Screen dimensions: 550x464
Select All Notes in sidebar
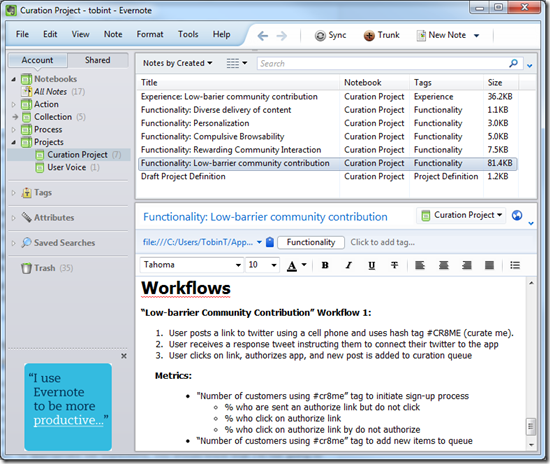[53, 92]
